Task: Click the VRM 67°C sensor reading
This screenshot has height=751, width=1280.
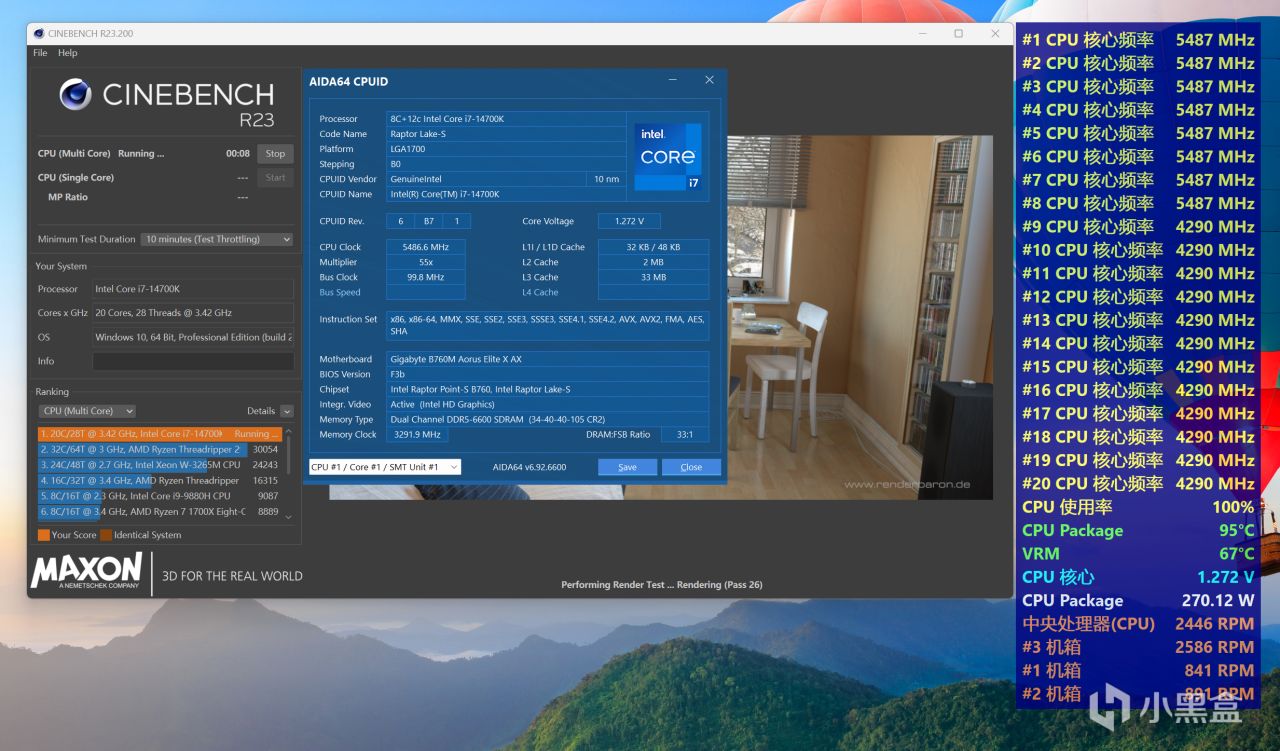Action: pyautogui.click(x=1138, y=554)
